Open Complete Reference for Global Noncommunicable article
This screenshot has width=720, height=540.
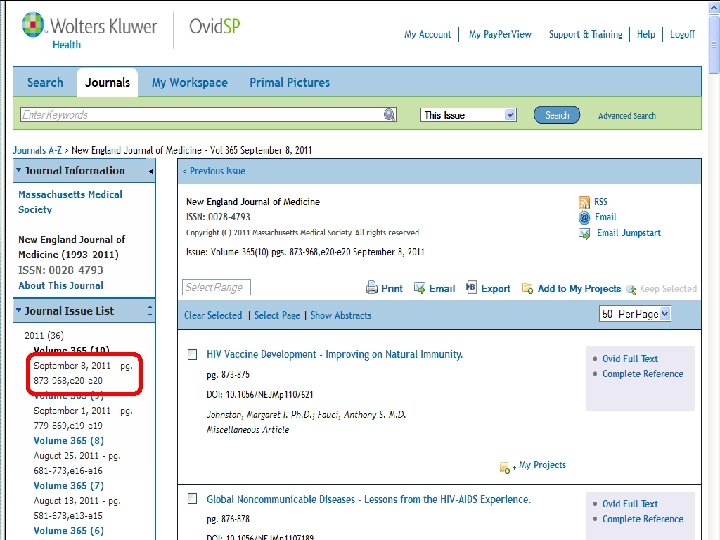tap(642, 519)
